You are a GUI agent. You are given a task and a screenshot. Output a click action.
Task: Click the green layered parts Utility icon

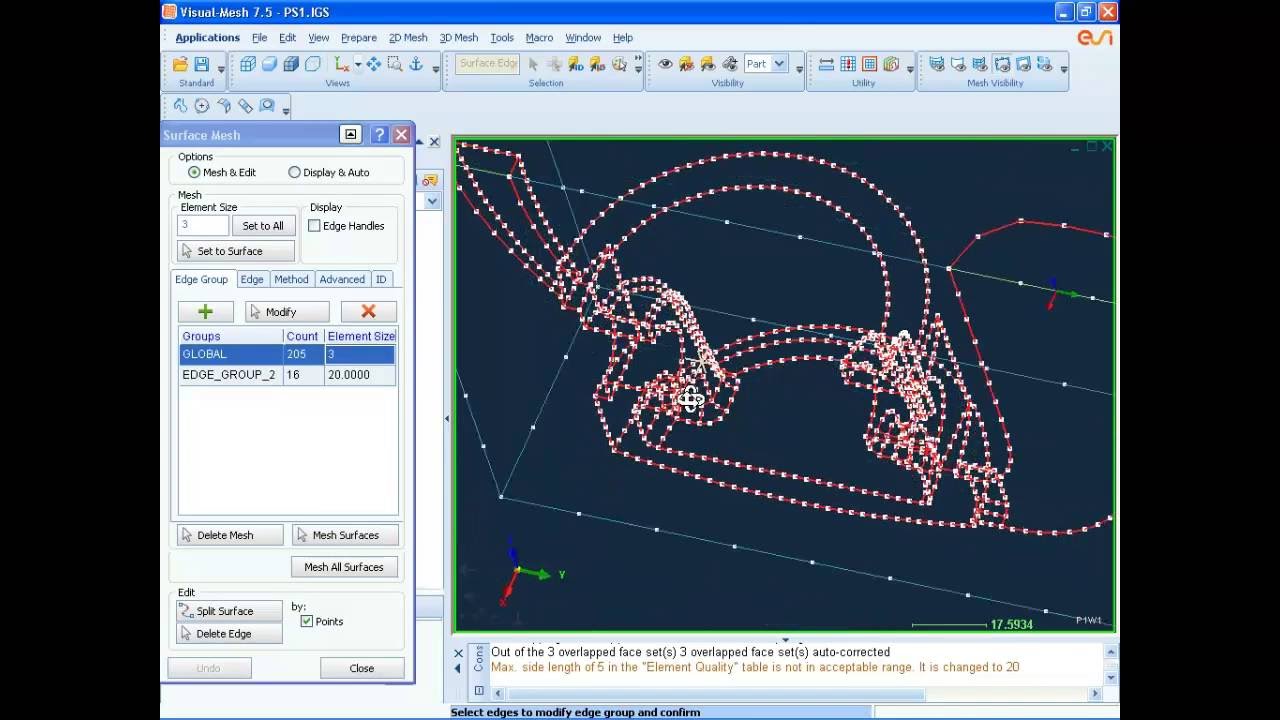891,64
